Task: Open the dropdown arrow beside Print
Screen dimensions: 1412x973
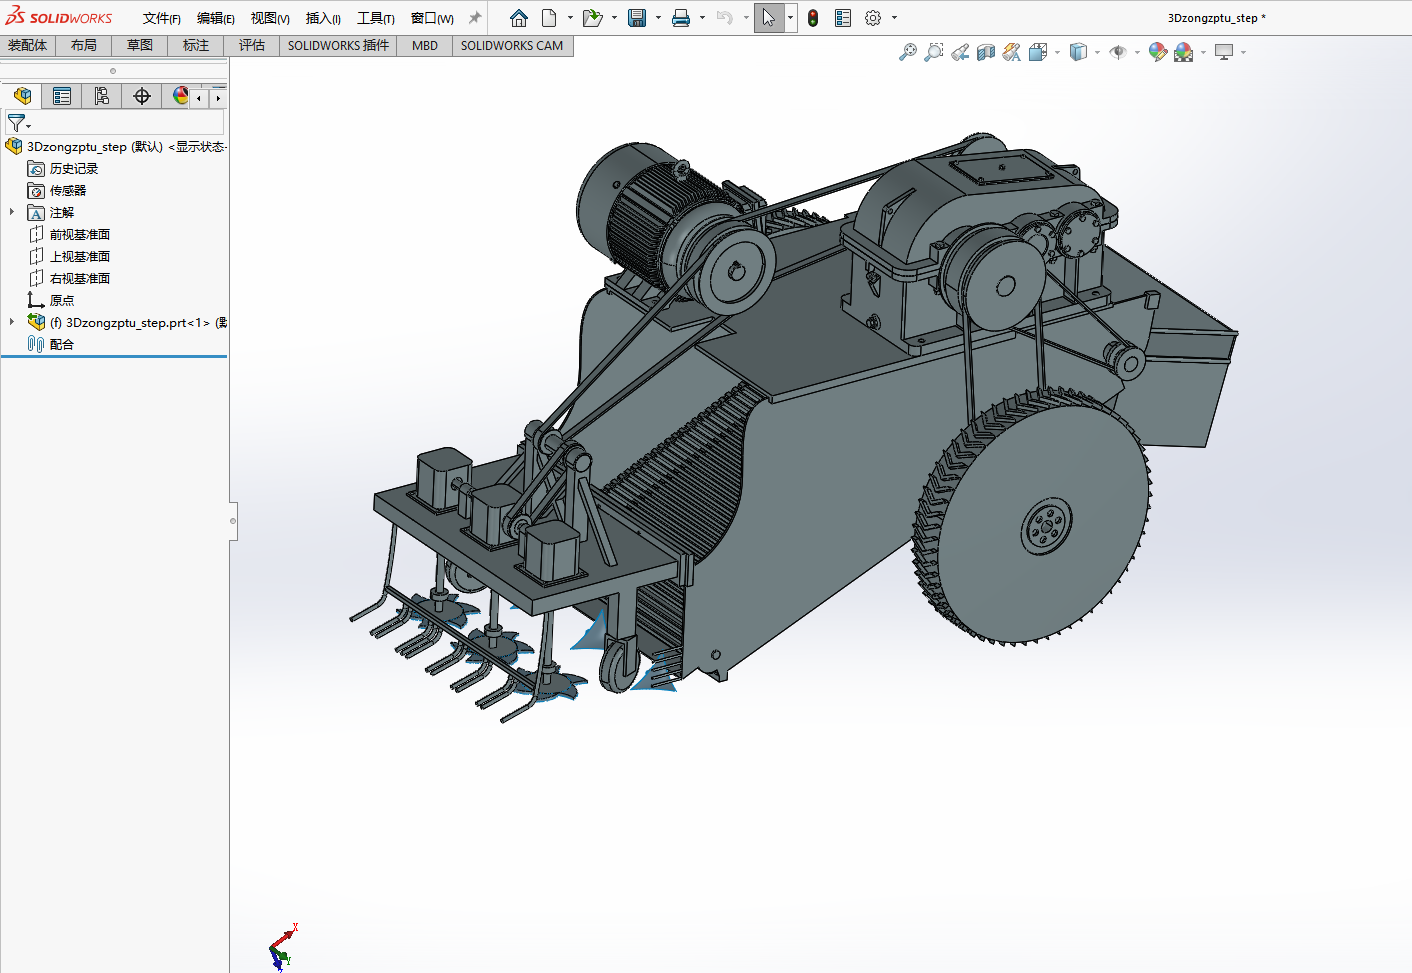Action: click(x=702, y=18)
